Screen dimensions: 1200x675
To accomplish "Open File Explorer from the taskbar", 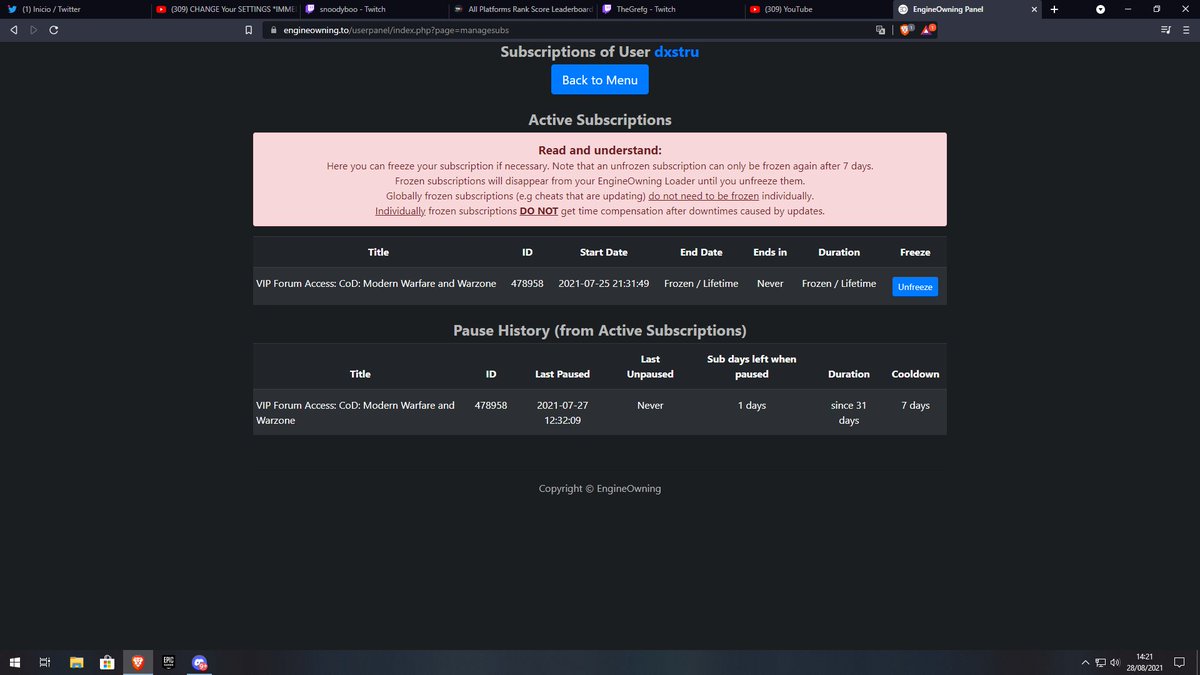I will coord(76,662).
